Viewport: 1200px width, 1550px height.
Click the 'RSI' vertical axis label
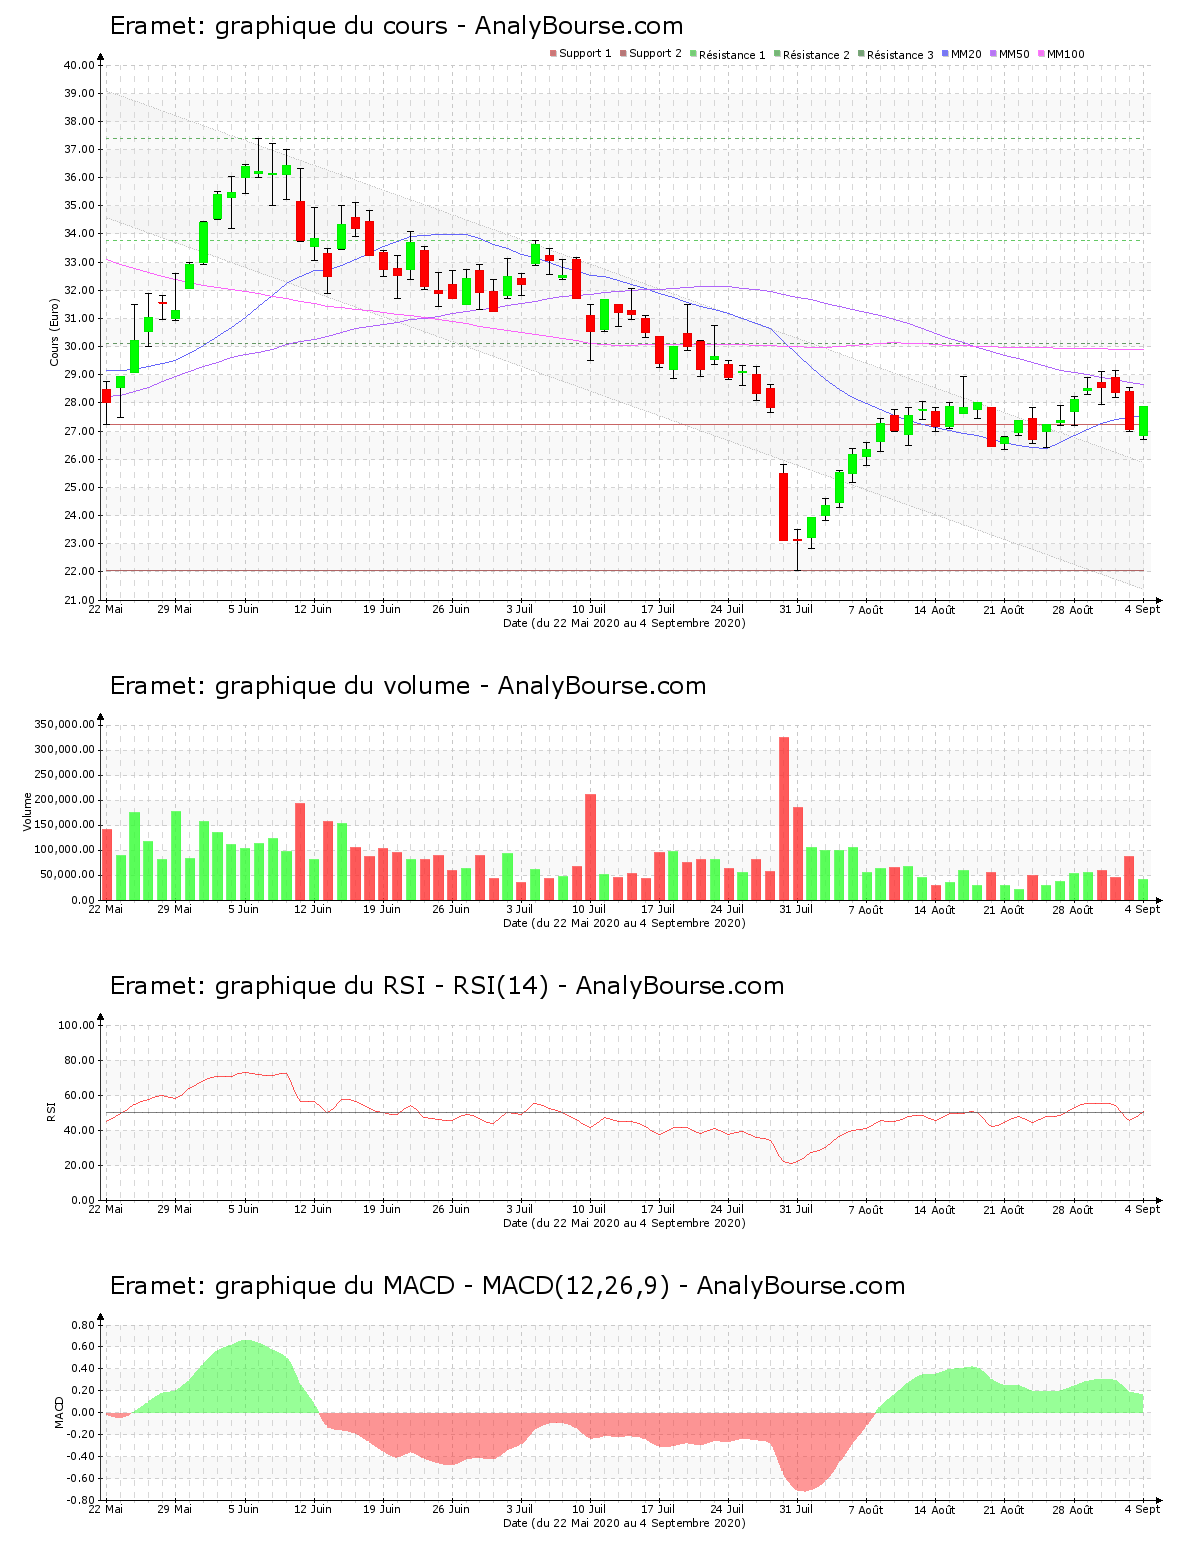(50, 1111)
